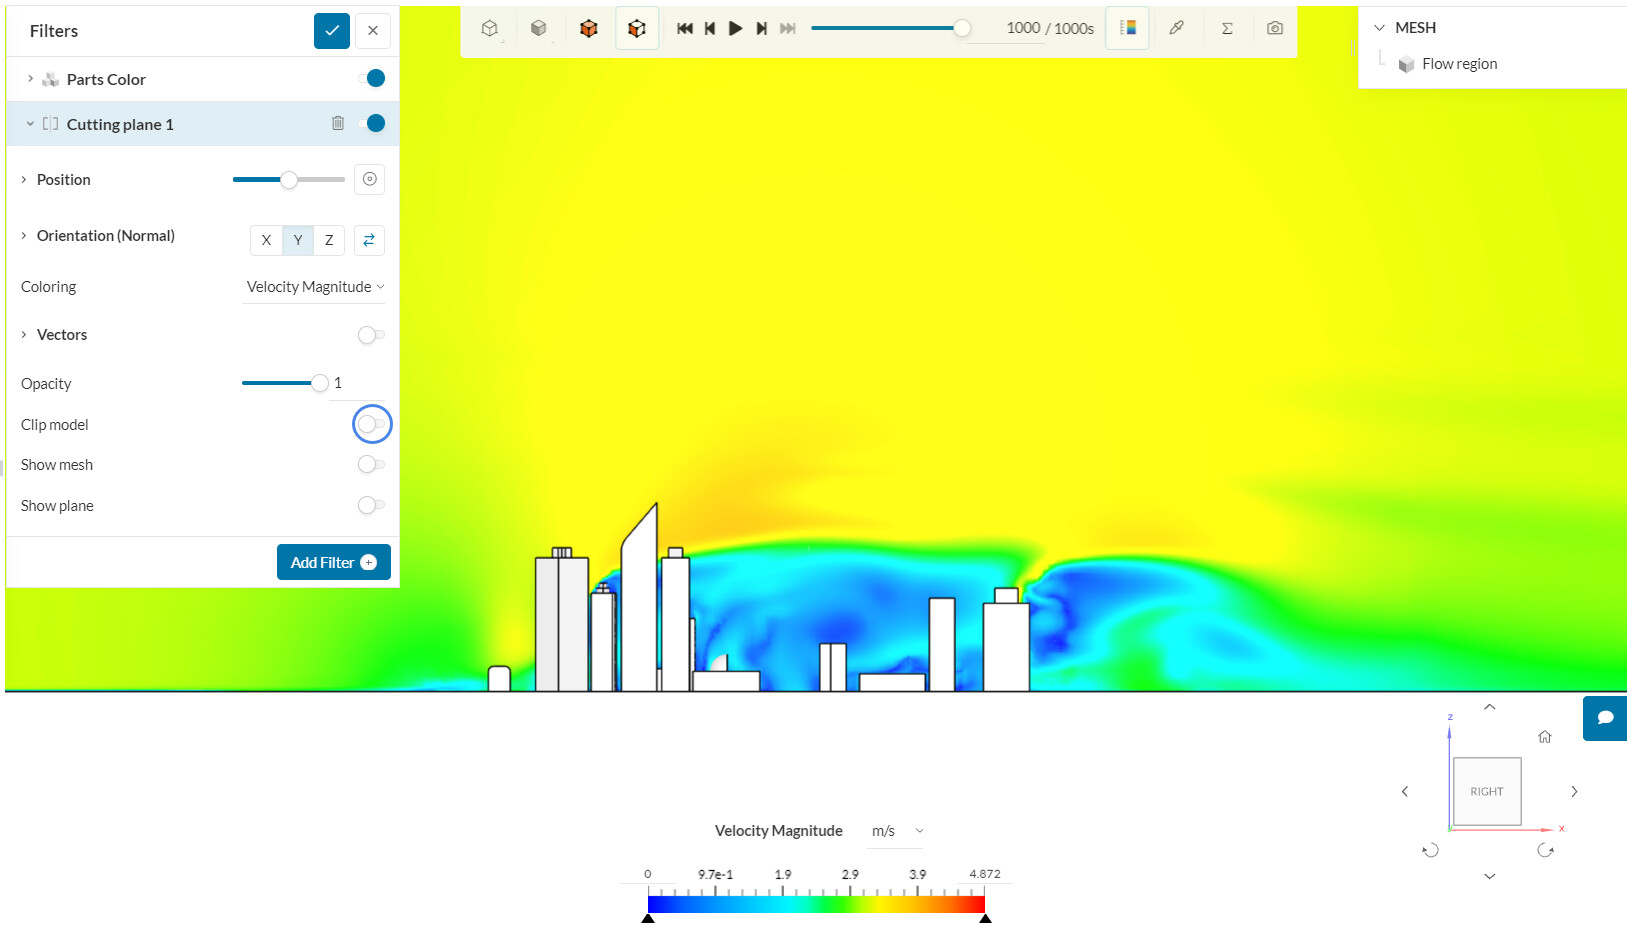
Task: Click the RIGHT face of the orientation cube
Action: pyautogui.click(x=1487, y=791)
